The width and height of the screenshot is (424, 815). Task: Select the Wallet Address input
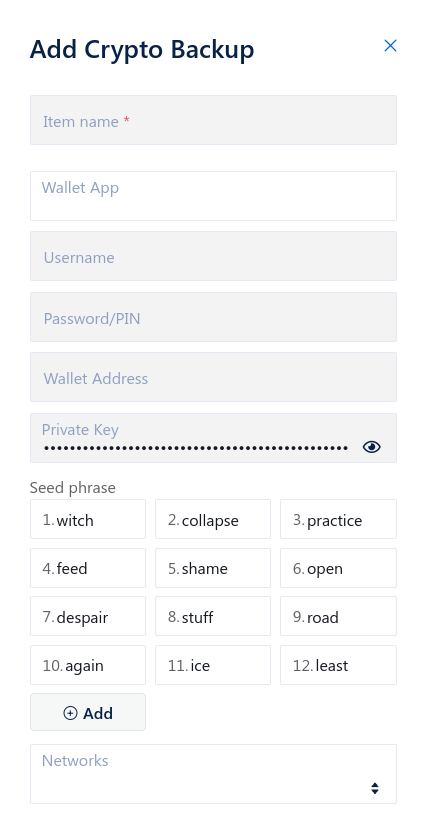[x=213, y=377]
